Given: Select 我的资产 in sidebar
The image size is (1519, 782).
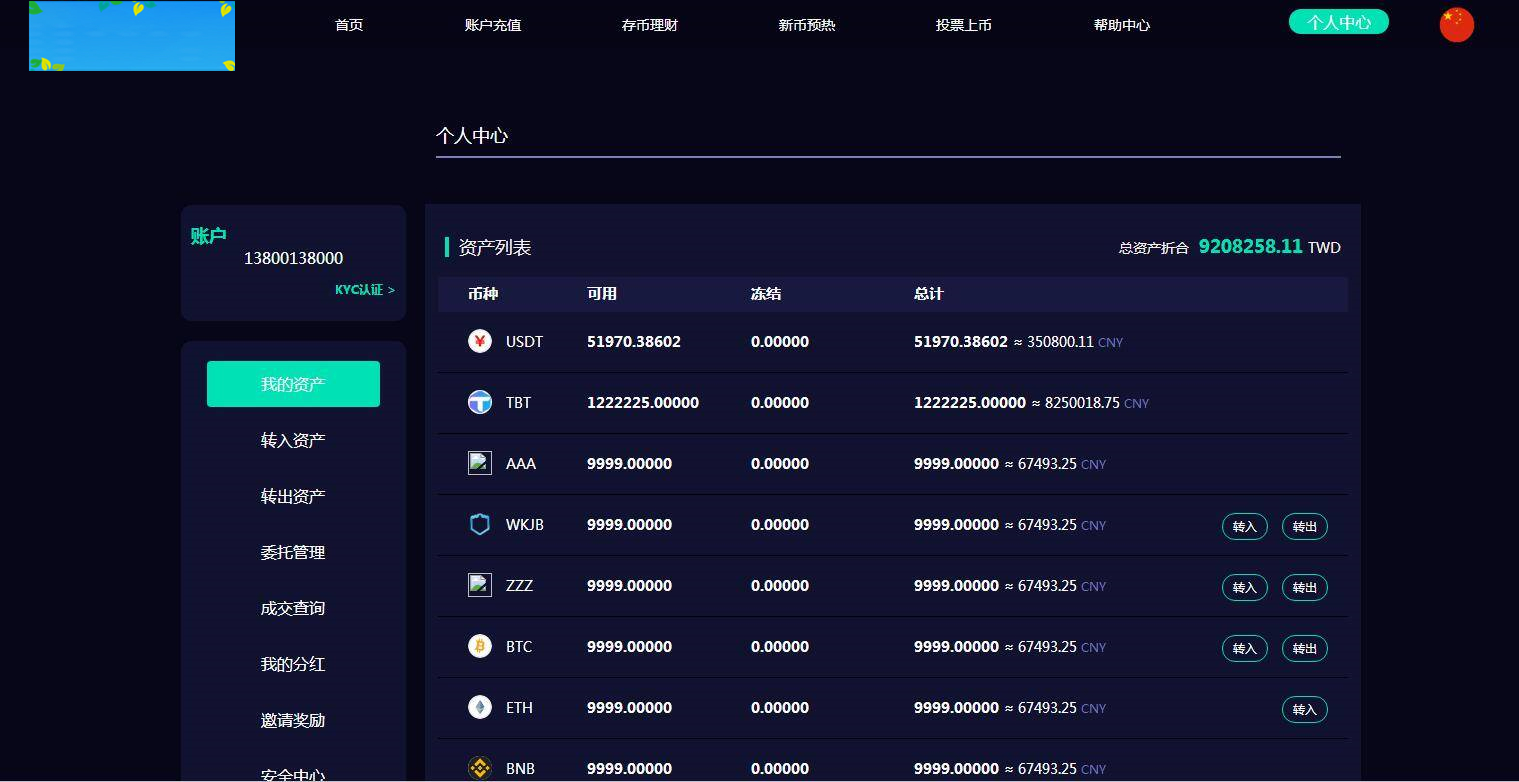Looking at the screenshot, I should coord(293,384).
